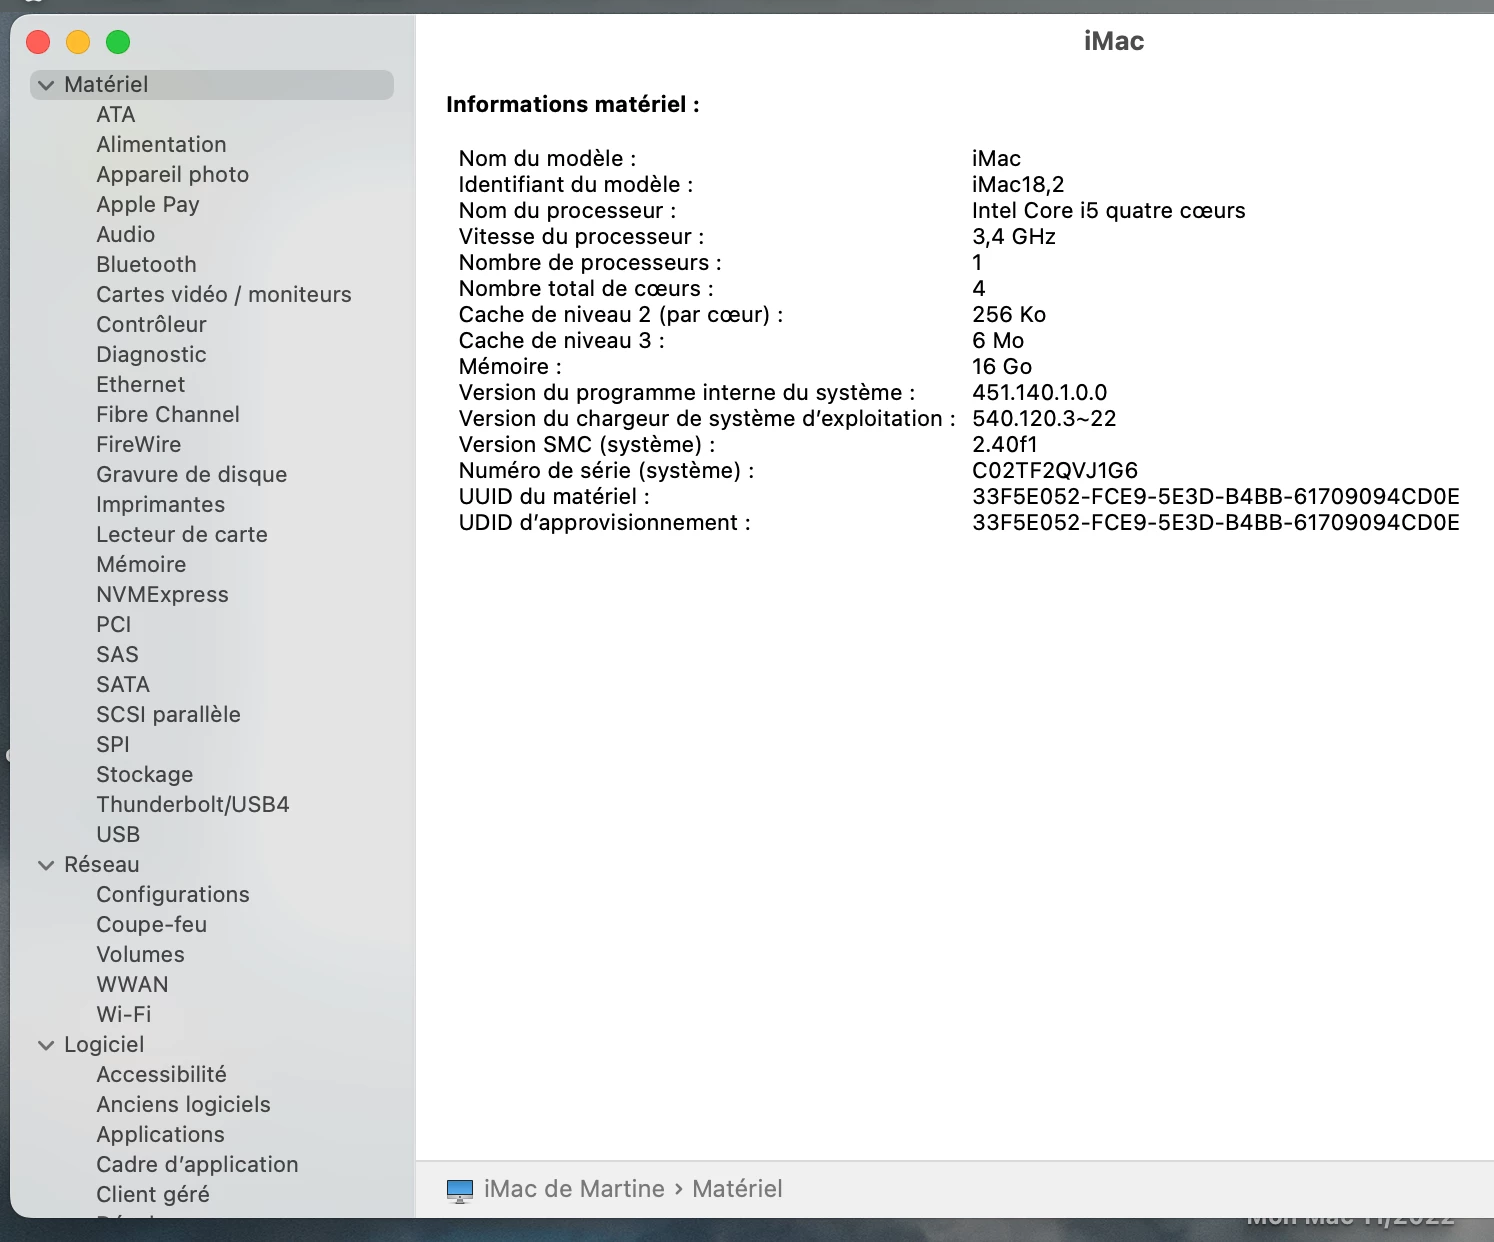Select ATA in the sidebar
1494x1242 pixels.
tap(116, 115)
